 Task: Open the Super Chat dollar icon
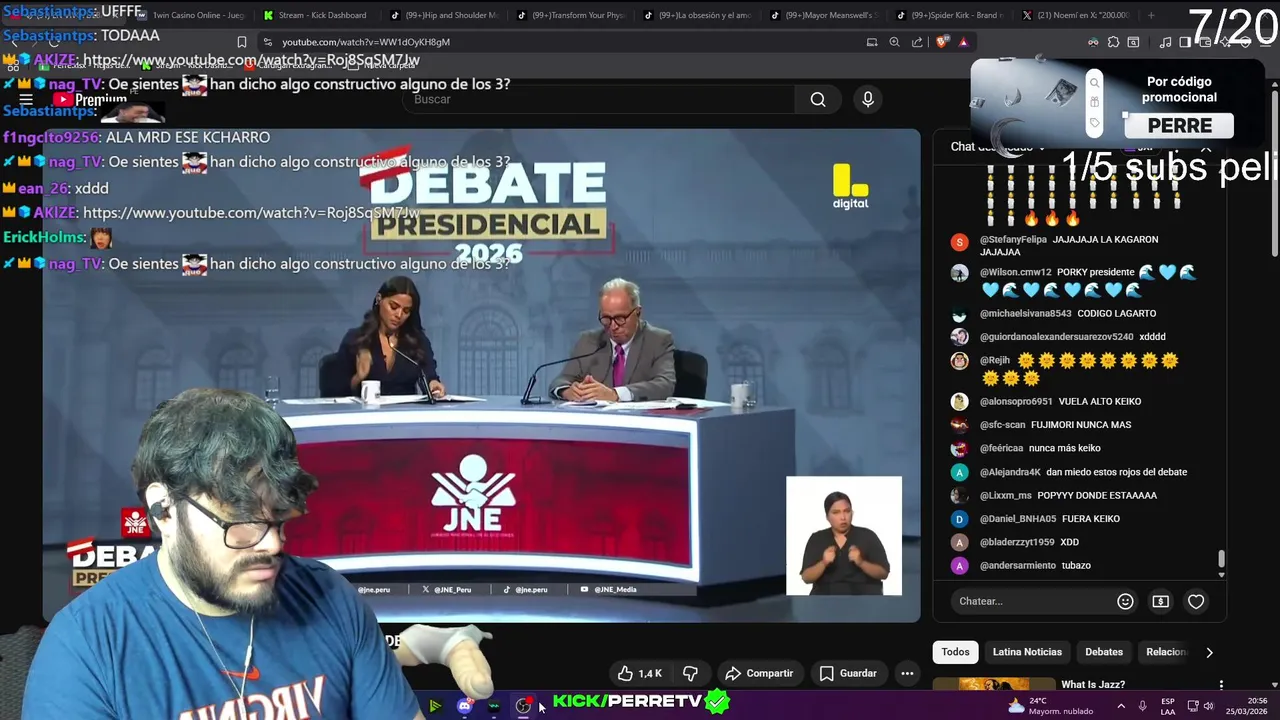click(1160, 601)
